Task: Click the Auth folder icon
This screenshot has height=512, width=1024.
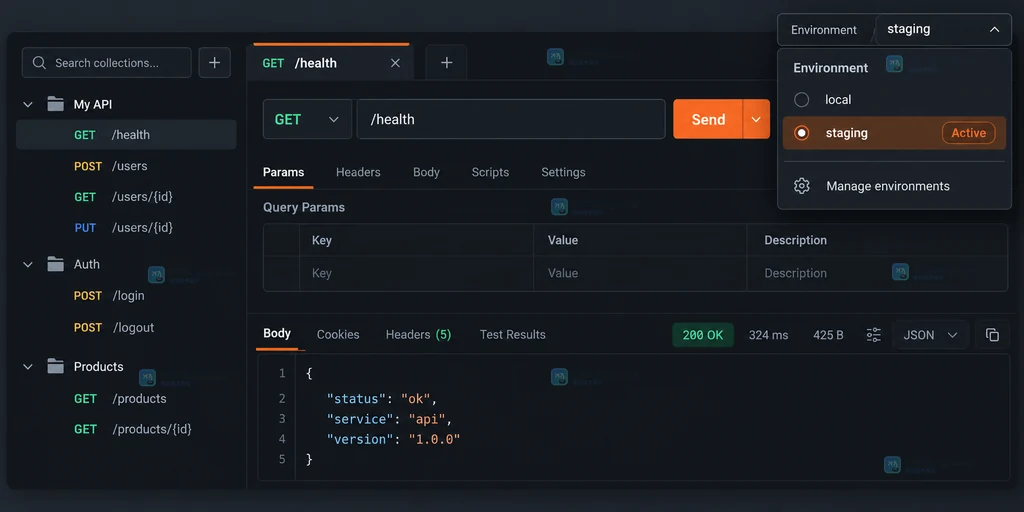Action: click(56, 264)
